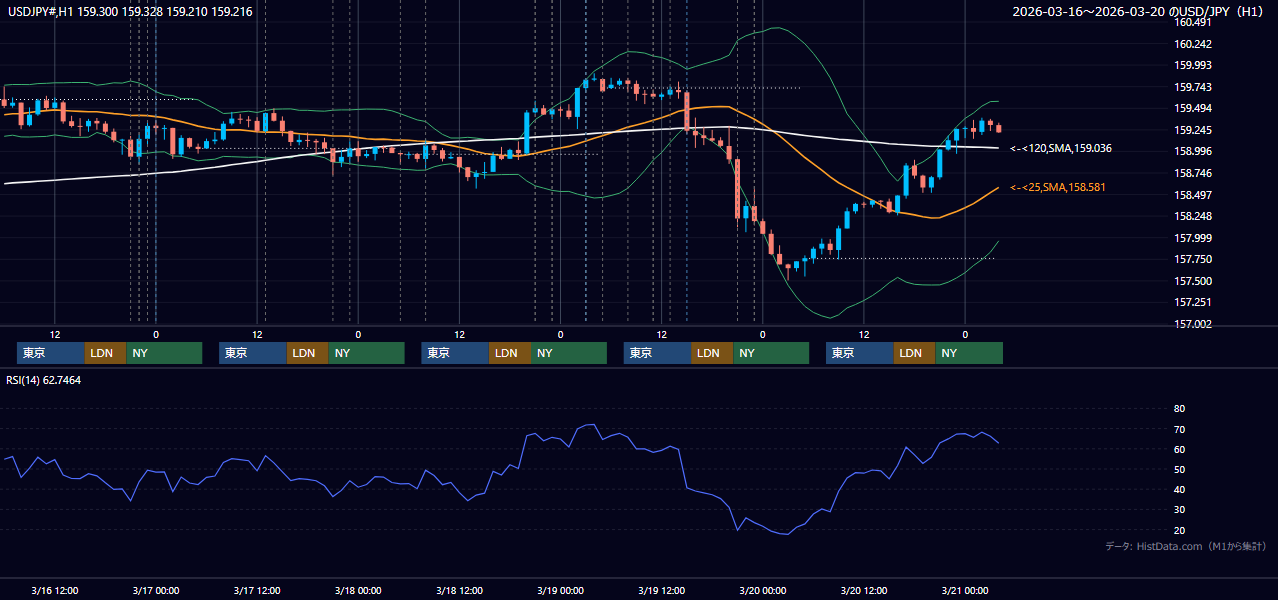Screen dimensions: 1278x600
Task: Select the 157.500 price label
Action: coord(1193,281)
